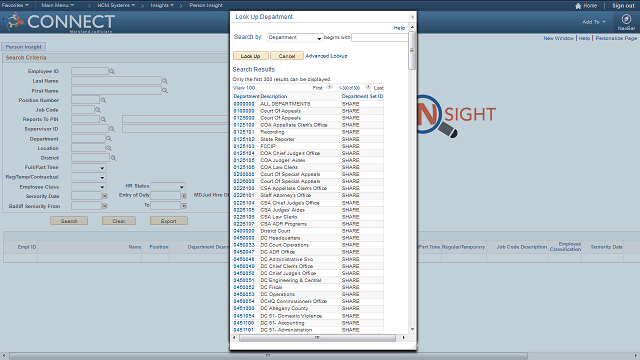Click the Look Up button
Image resolution: width=640 pixels, height=360 pixels.
click(x=251, y=56)
